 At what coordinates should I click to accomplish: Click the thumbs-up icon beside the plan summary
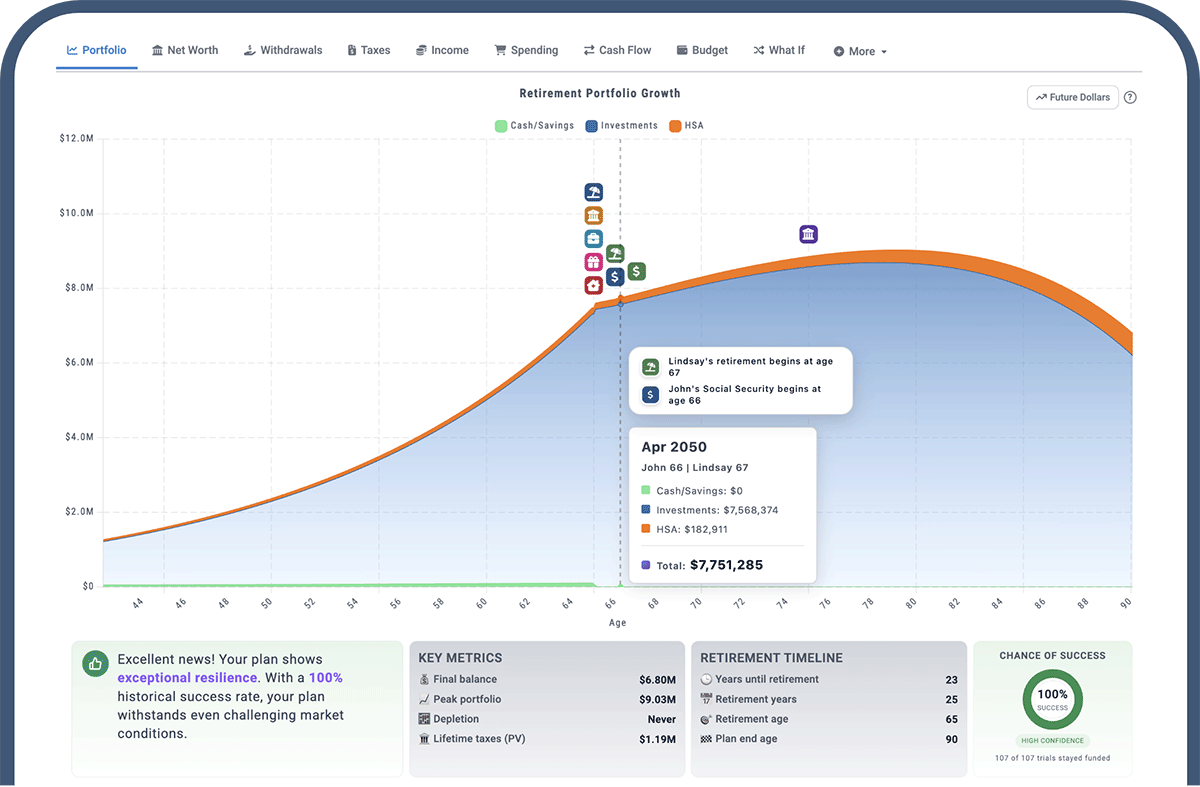[x=95, y=663]
